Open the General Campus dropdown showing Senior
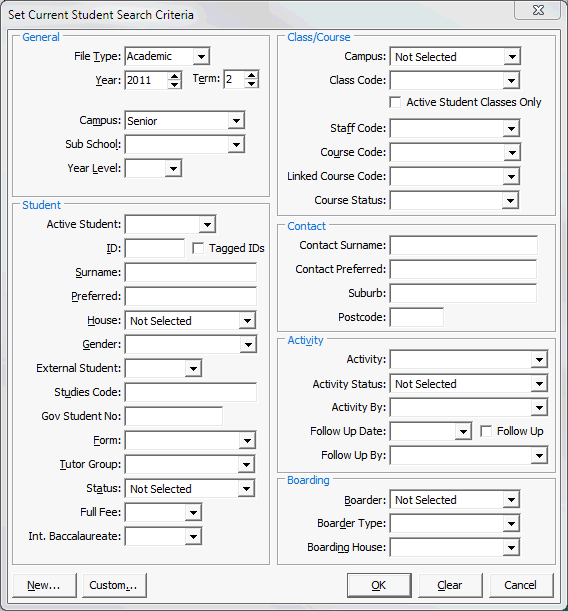Image resolution: width=568 pixels, height=611 pixels. coord(236,121)
